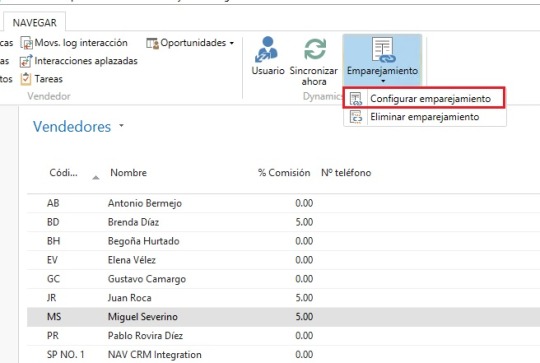
Task: Select the Brenda Díaz name cell
Action: click(133, 222)
